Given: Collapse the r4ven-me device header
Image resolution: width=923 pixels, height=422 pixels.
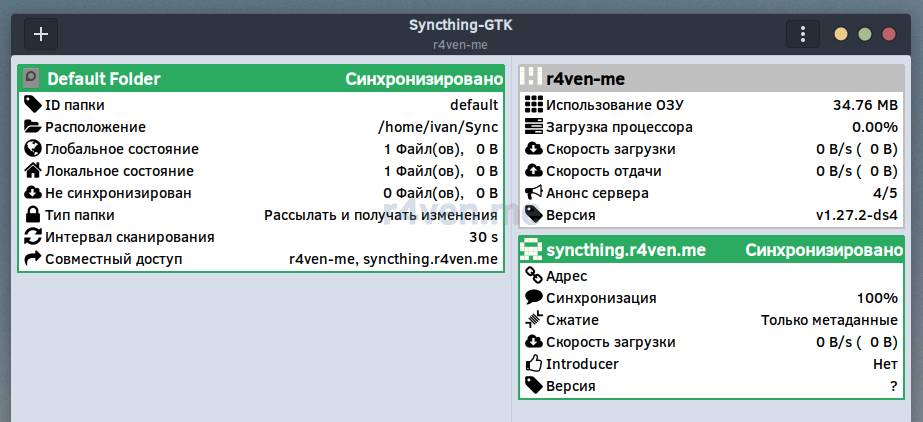Looking at the screenshot, I should click(710, 79).
